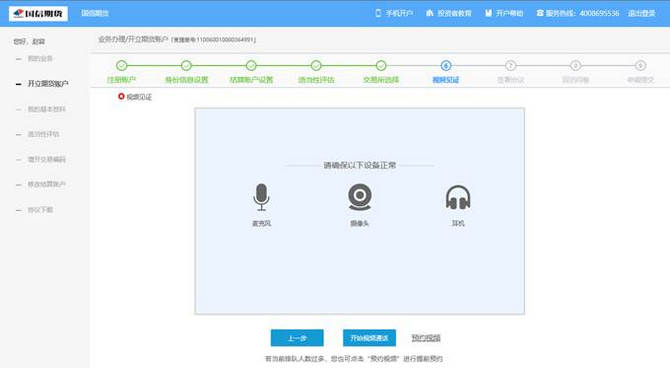Open 开立期货账户 in the left sidebar
Image resolution: width=670 pixels, height=368 pixels.
48,84
